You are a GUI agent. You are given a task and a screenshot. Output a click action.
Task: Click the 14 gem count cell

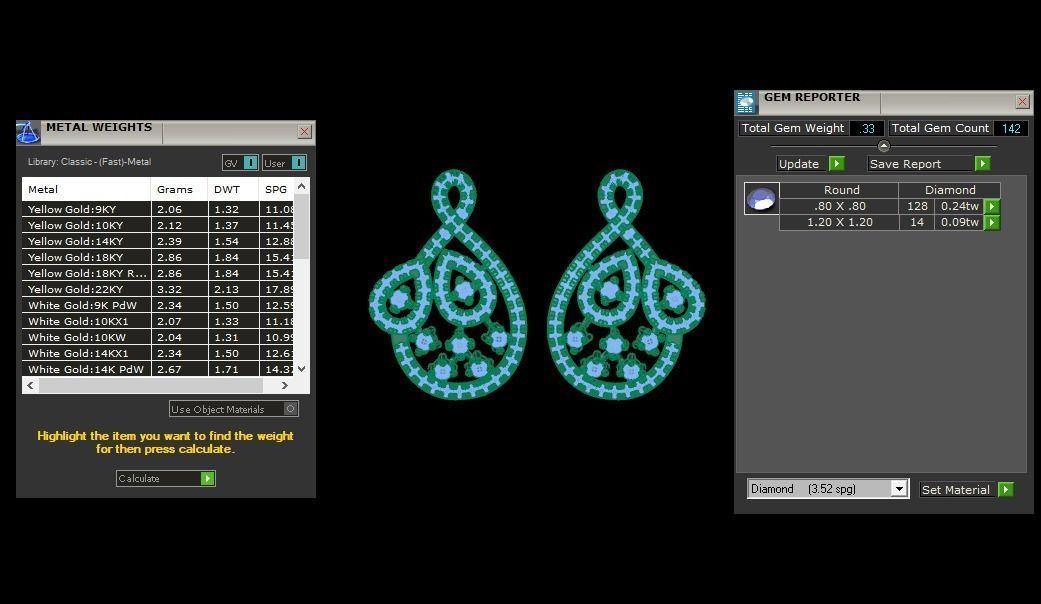click(x=917, y=222)
